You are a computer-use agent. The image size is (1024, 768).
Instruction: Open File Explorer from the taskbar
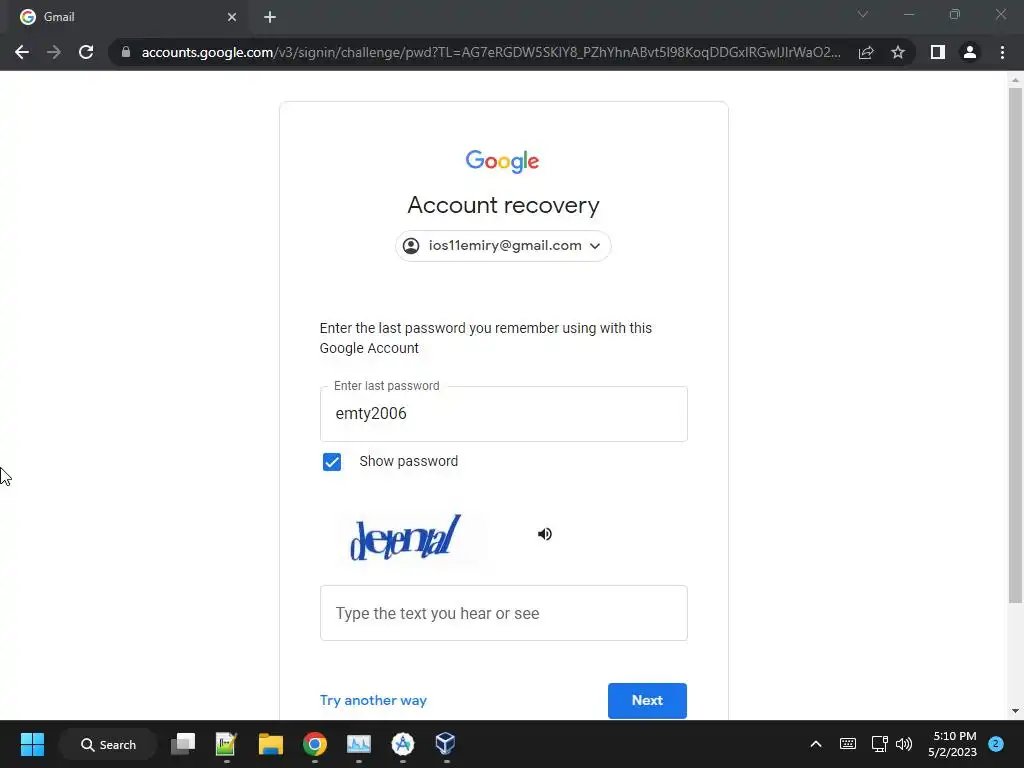pyautogui.click(x=270, y=744)
